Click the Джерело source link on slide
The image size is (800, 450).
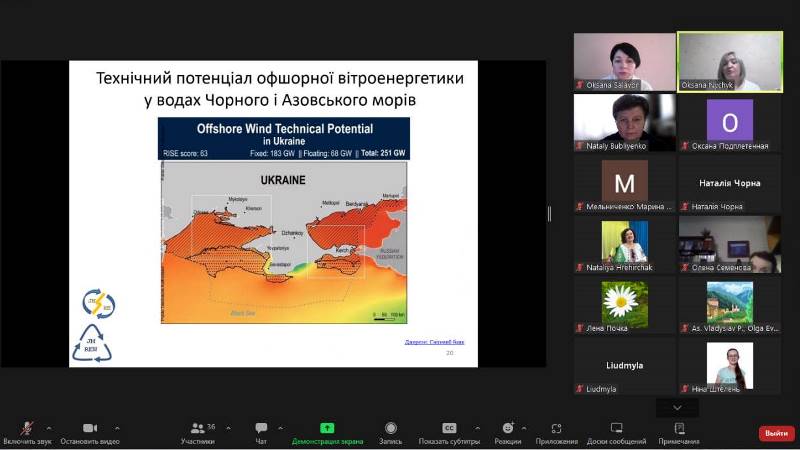pos(434,342)
